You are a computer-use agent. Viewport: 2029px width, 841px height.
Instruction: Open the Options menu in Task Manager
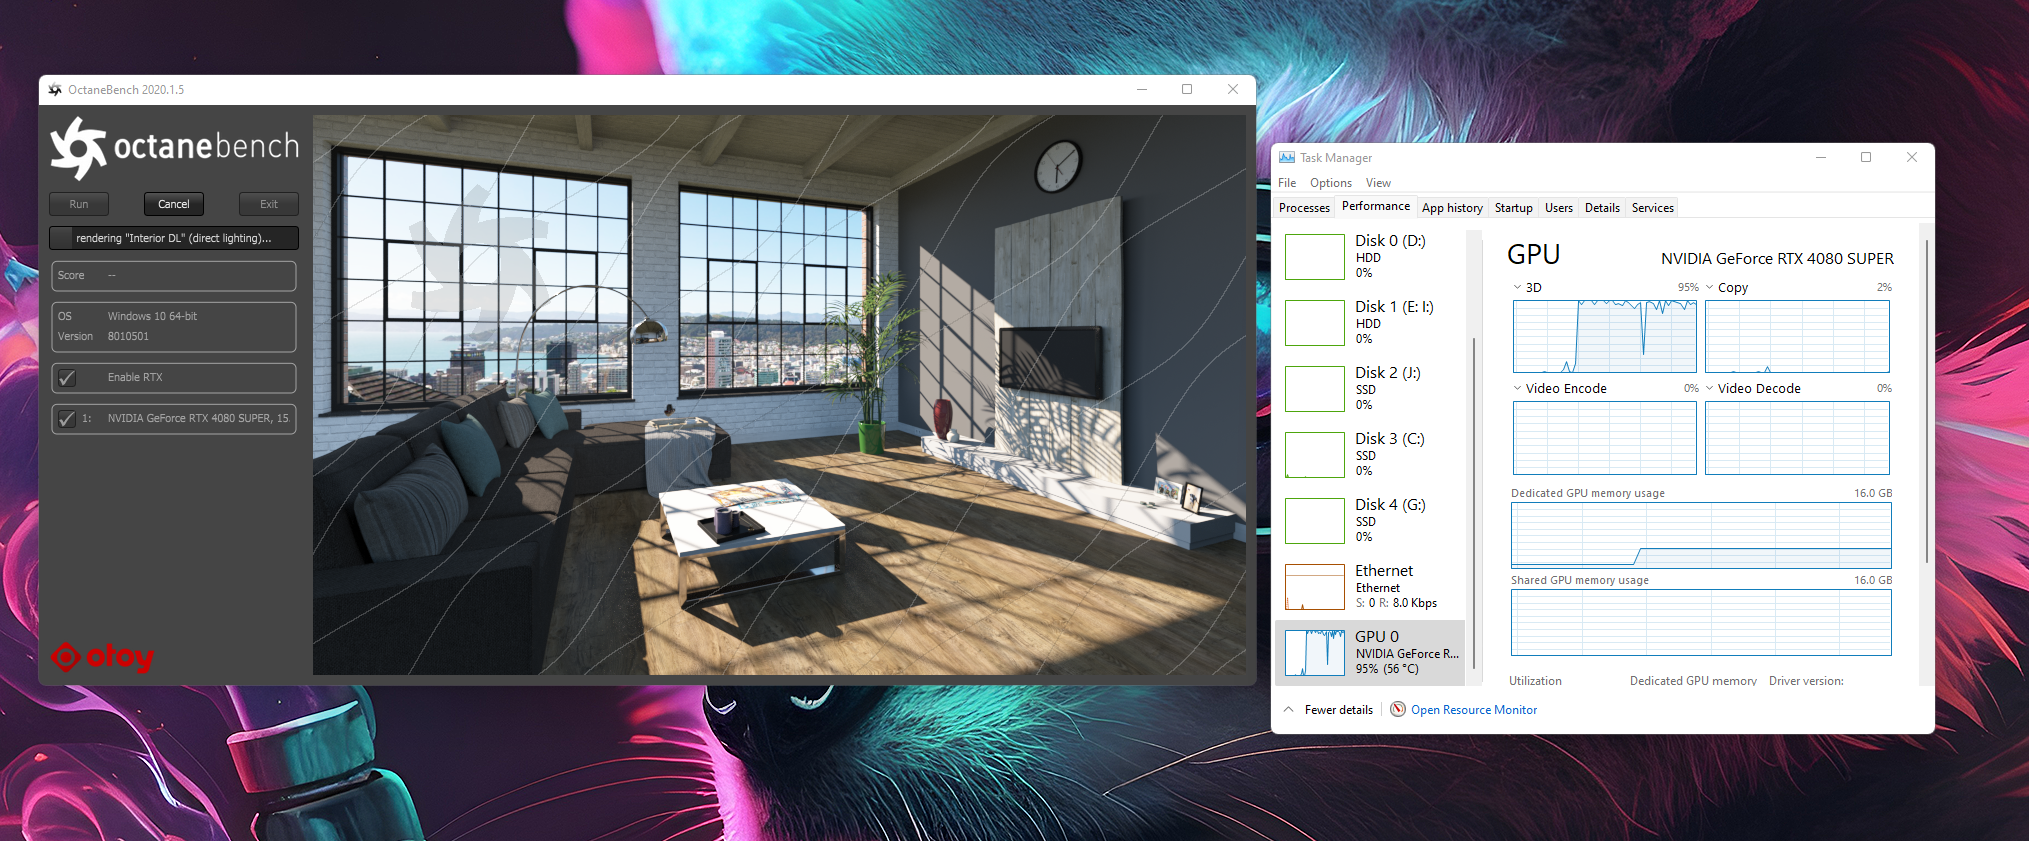tap(1330, 183)
